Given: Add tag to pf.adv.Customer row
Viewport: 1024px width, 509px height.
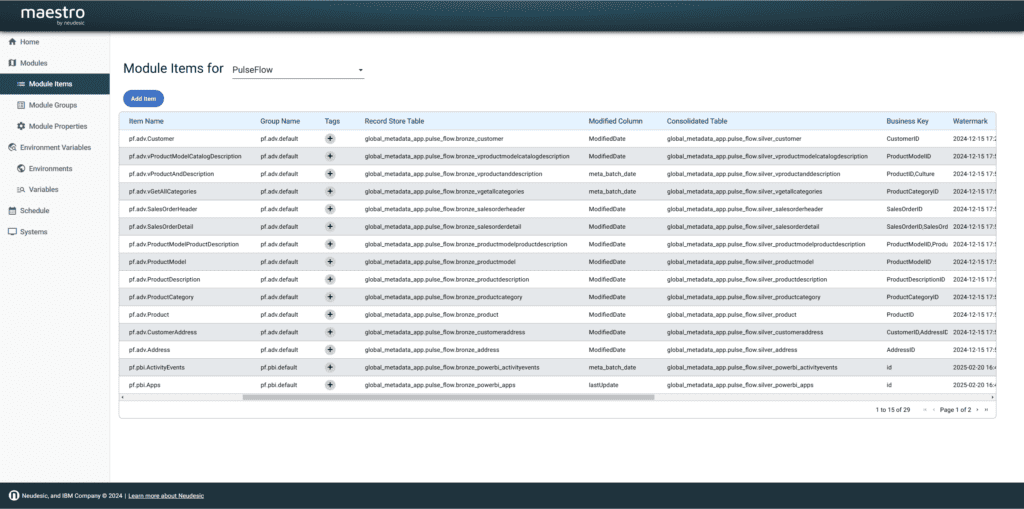Looking at the screenshot, I should tap(330, 139).
